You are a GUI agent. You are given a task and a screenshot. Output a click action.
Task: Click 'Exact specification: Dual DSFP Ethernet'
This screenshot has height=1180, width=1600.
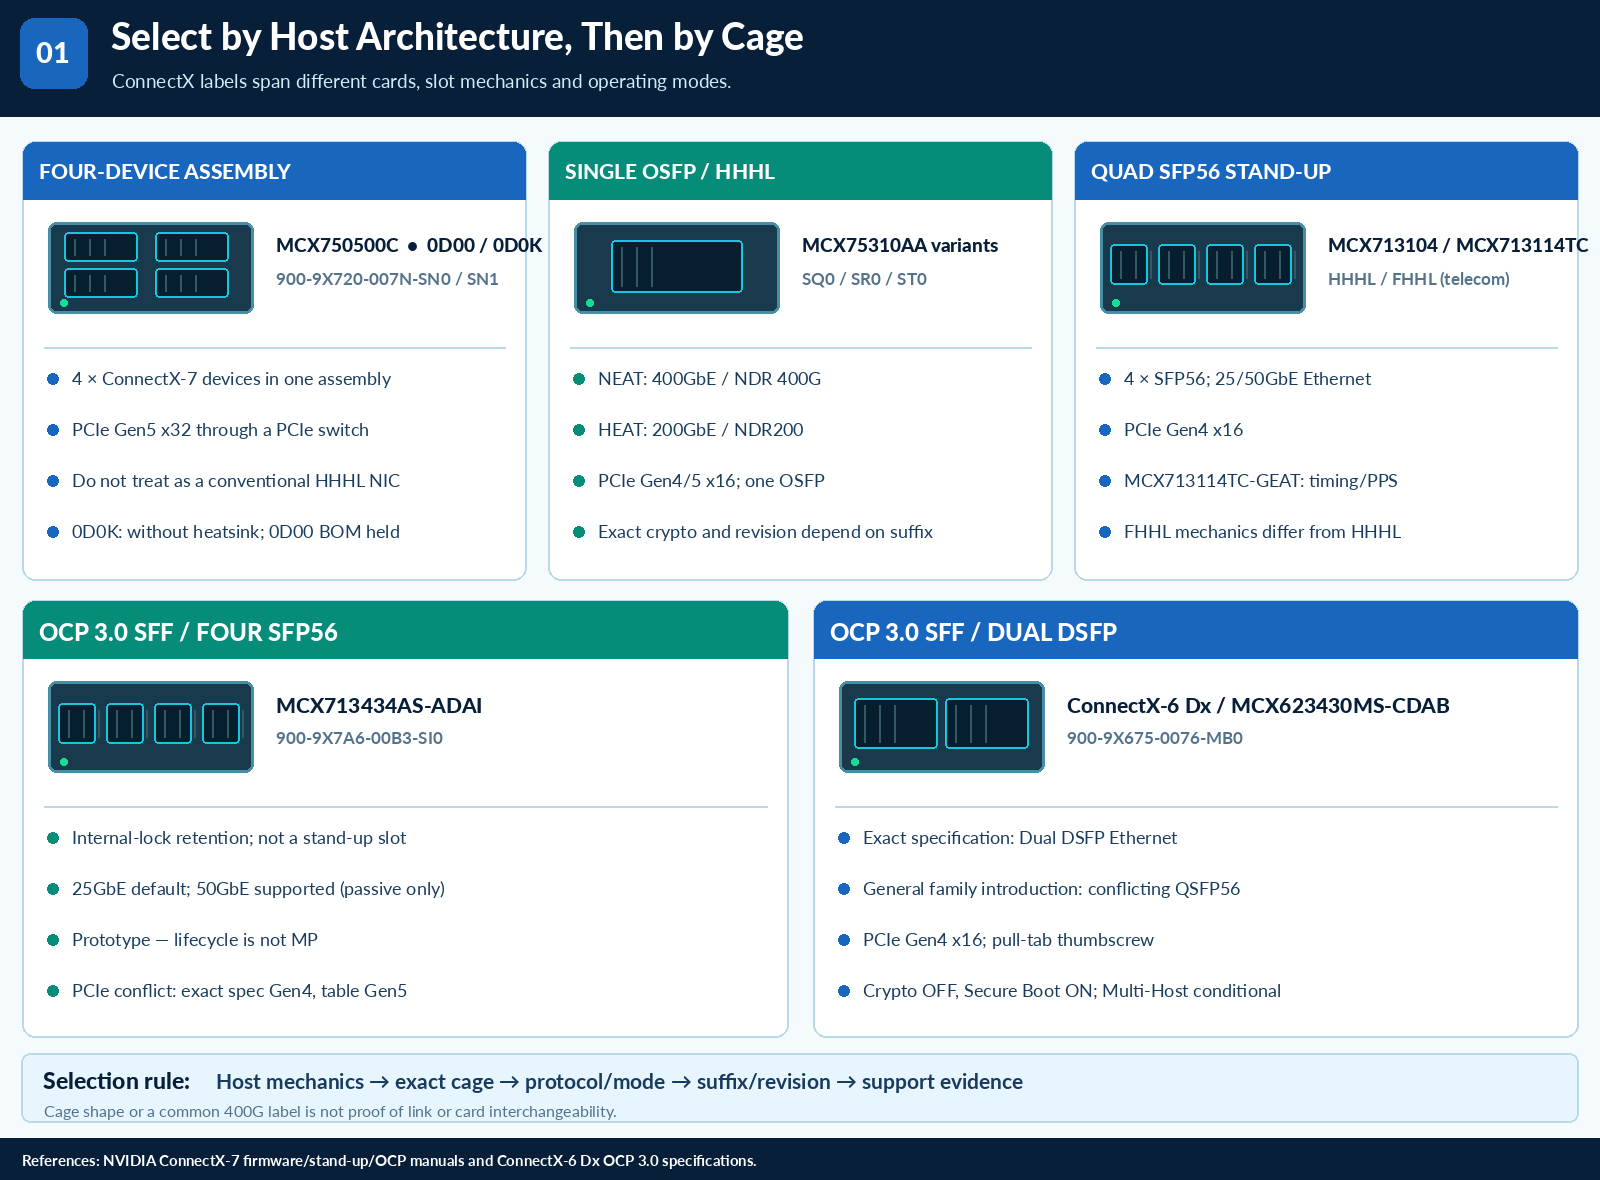(x=1020, y=838)
